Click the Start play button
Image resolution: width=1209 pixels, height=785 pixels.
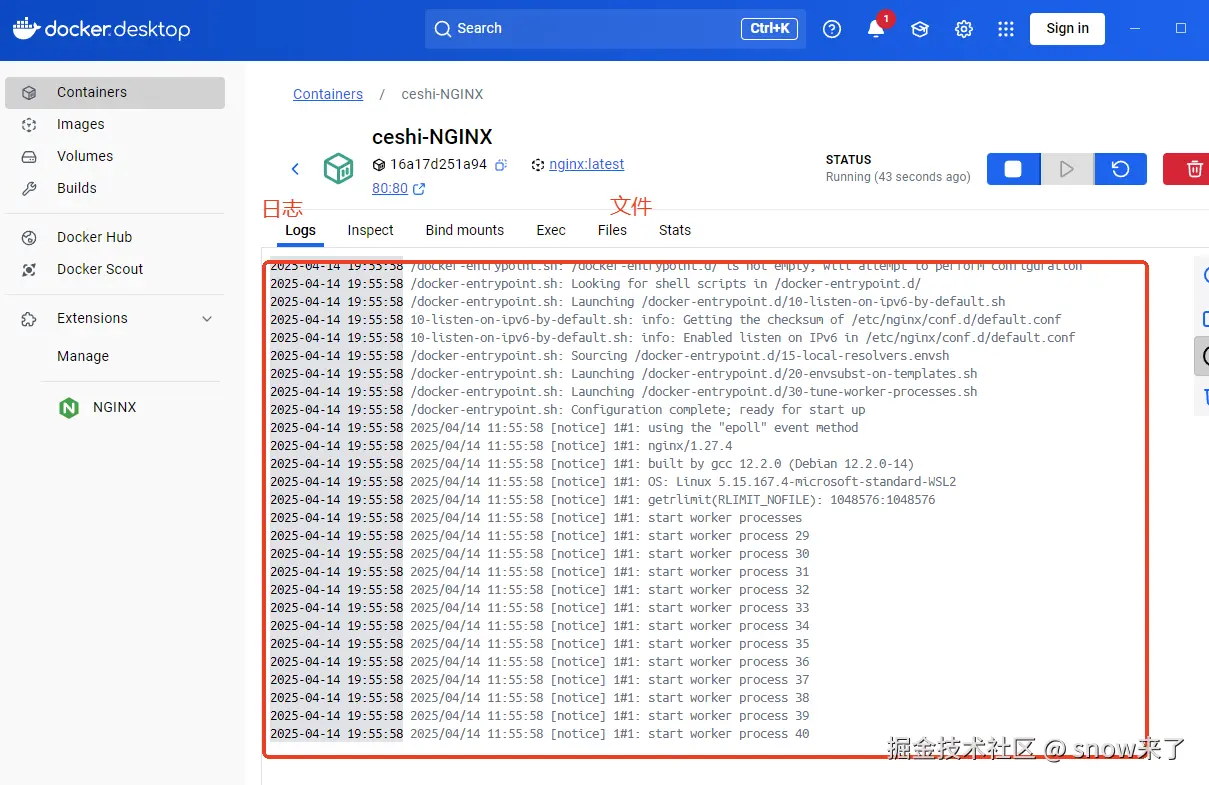tap(1067, 169)
